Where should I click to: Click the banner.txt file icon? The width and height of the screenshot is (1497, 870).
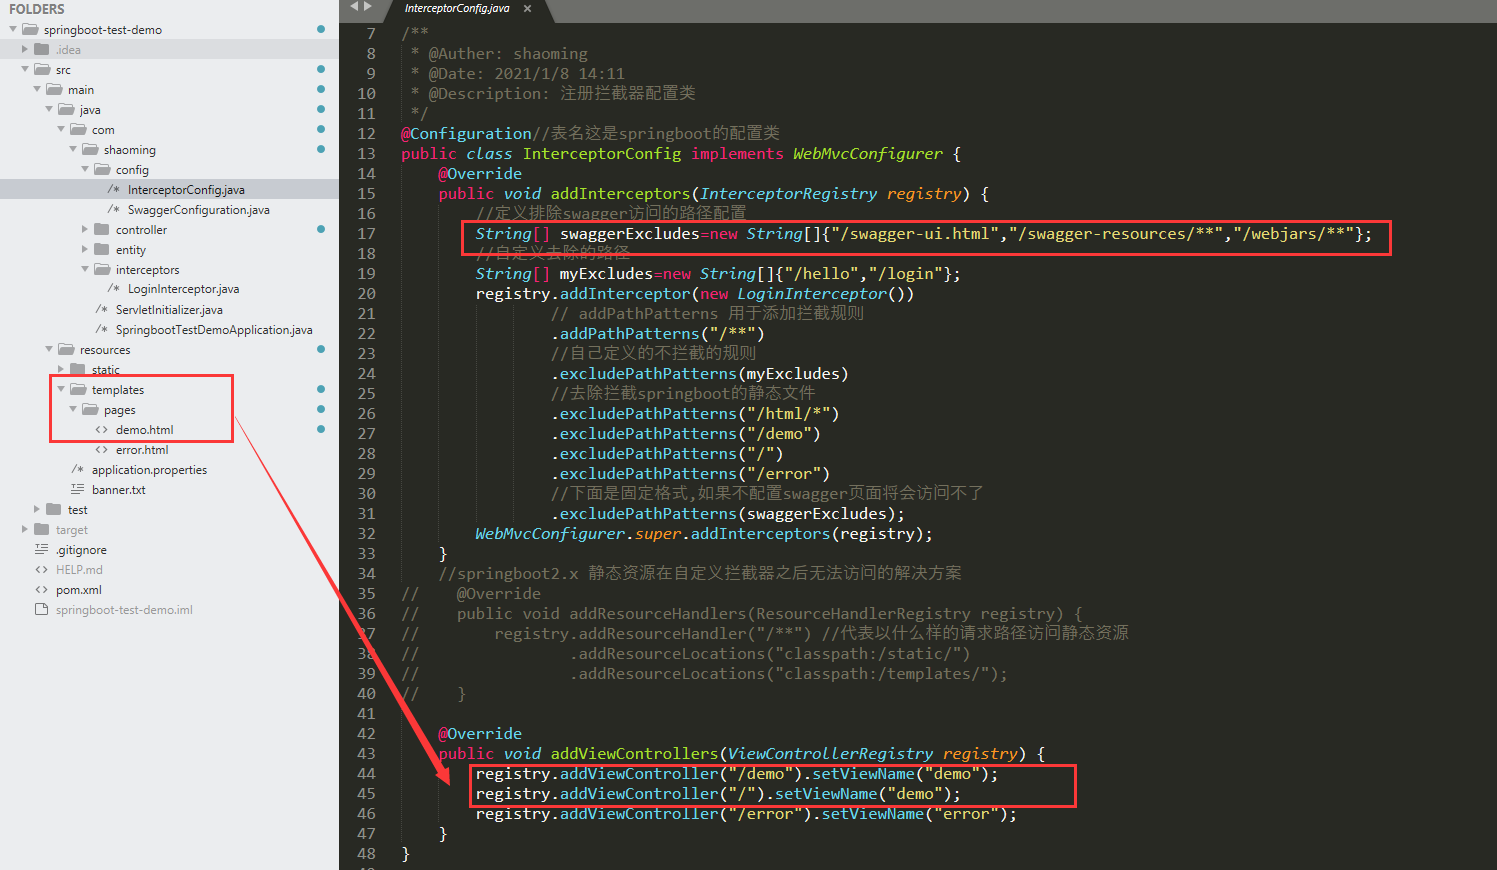click(77, 489)
